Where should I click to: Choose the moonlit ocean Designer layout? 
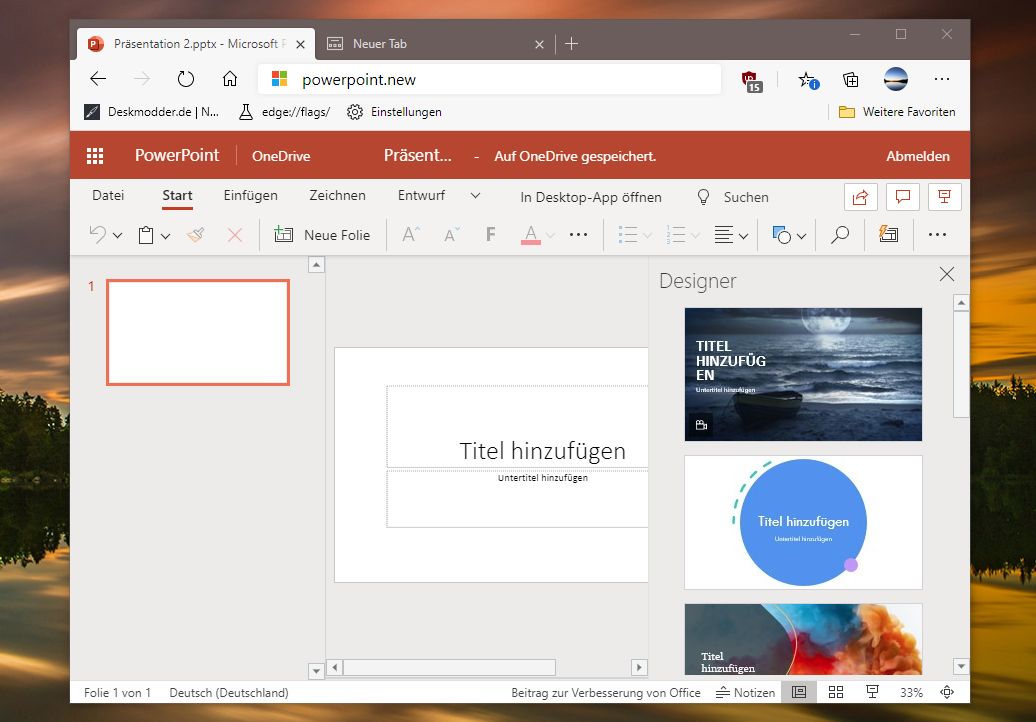[x=803, y=375]
